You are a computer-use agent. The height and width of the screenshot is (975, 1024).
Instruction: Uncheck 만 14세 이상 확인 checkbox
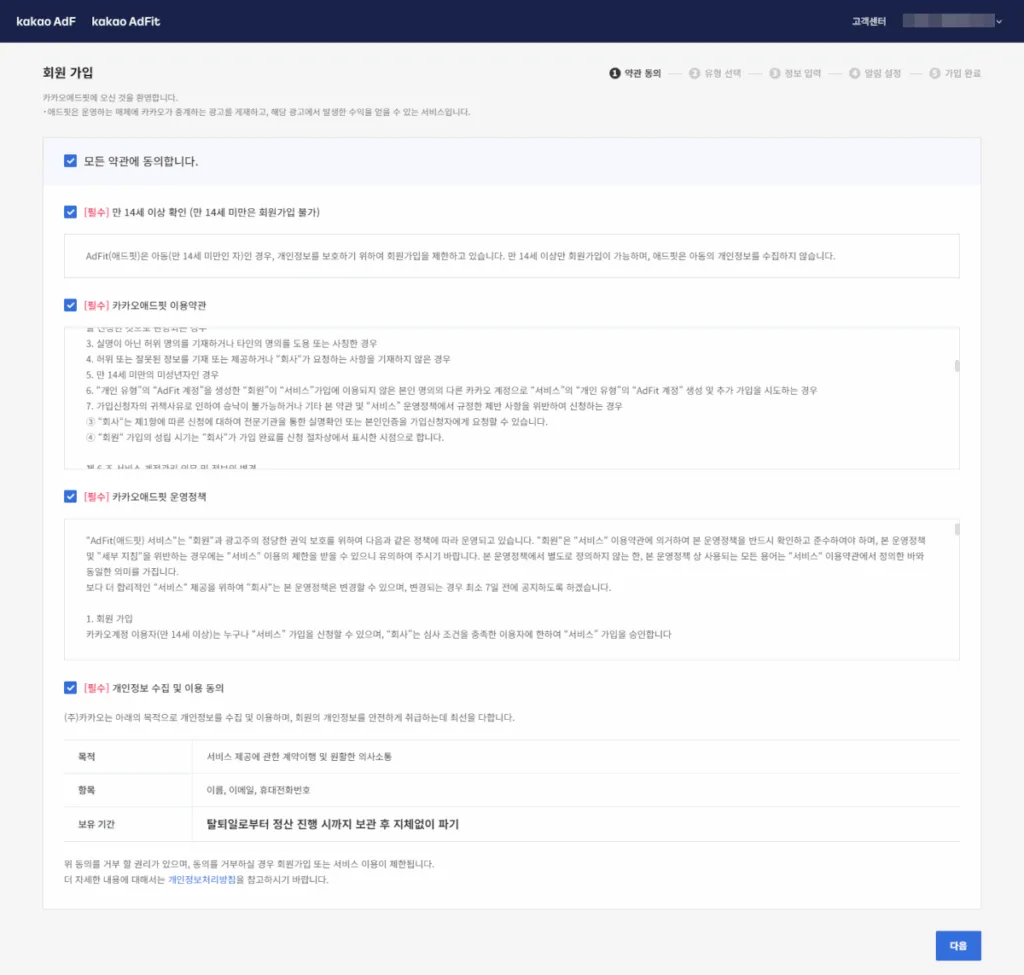[70, 212]
